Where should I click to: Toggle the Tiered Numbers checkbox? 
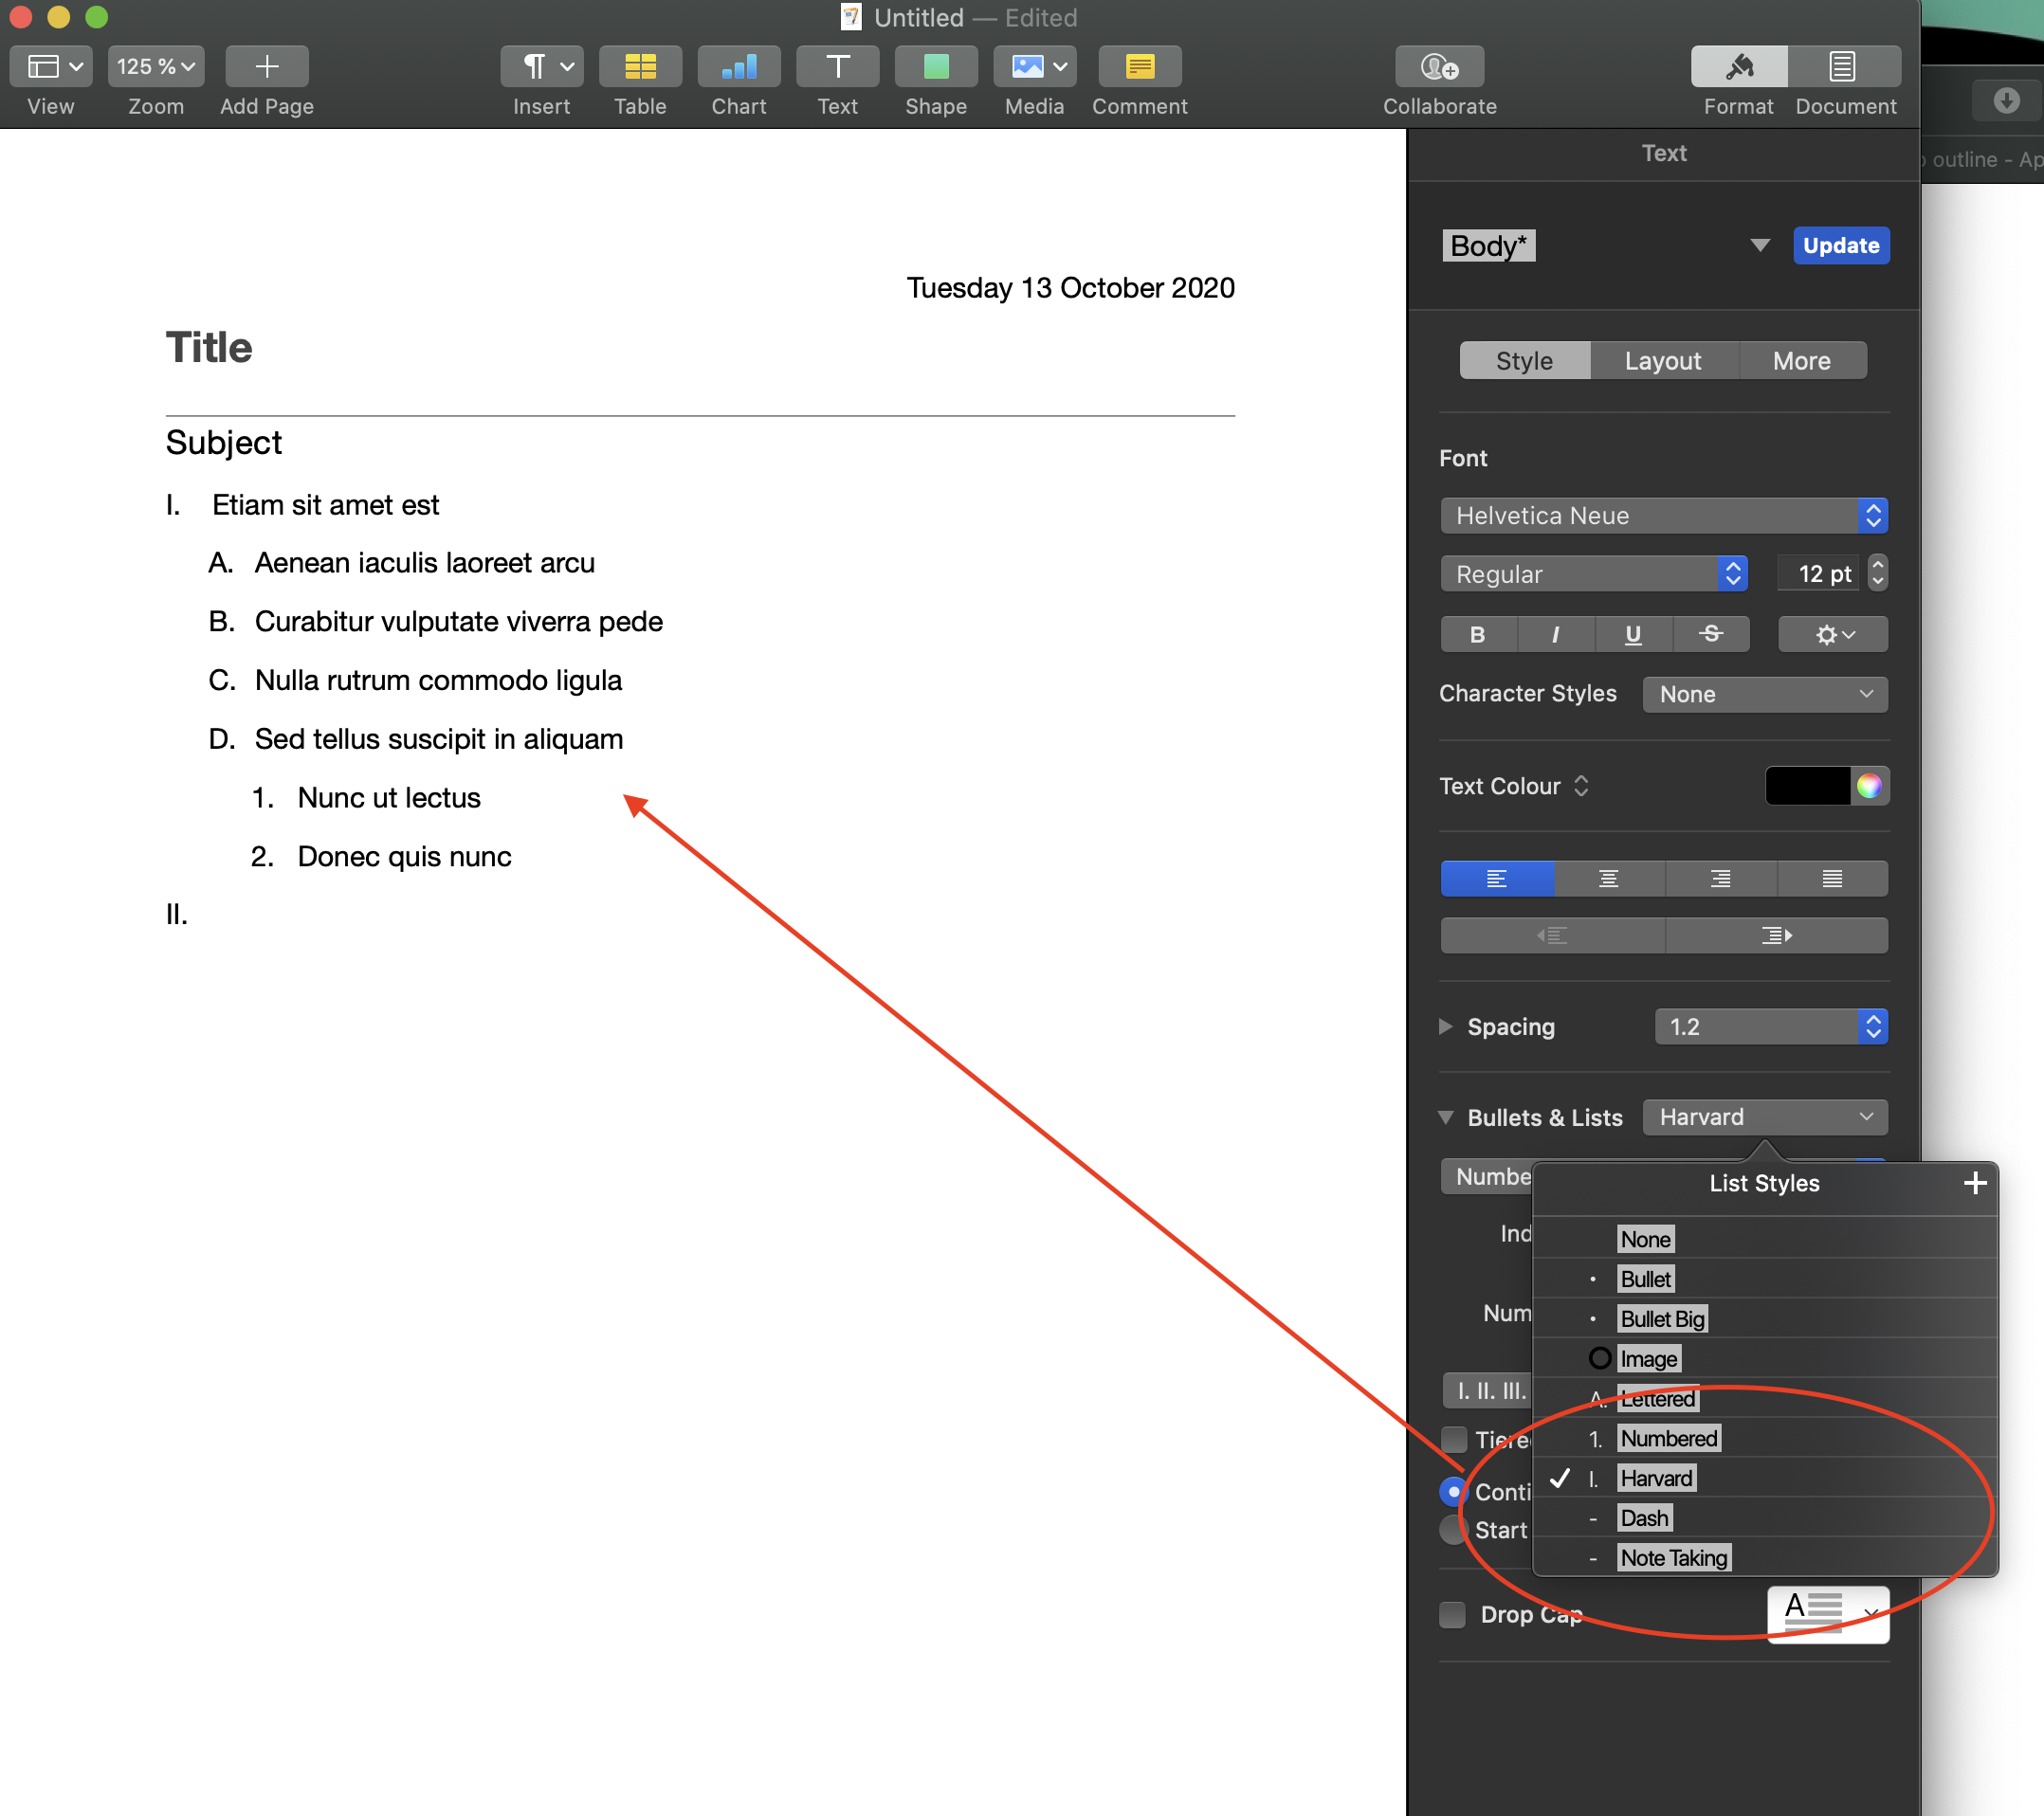[1454, 1438]
